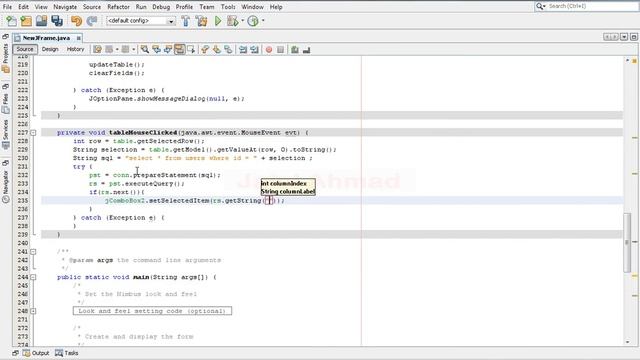Open the document list dropdown arrow
The width and height of the screenshot is (640, 360).
(x=624, y=37)
